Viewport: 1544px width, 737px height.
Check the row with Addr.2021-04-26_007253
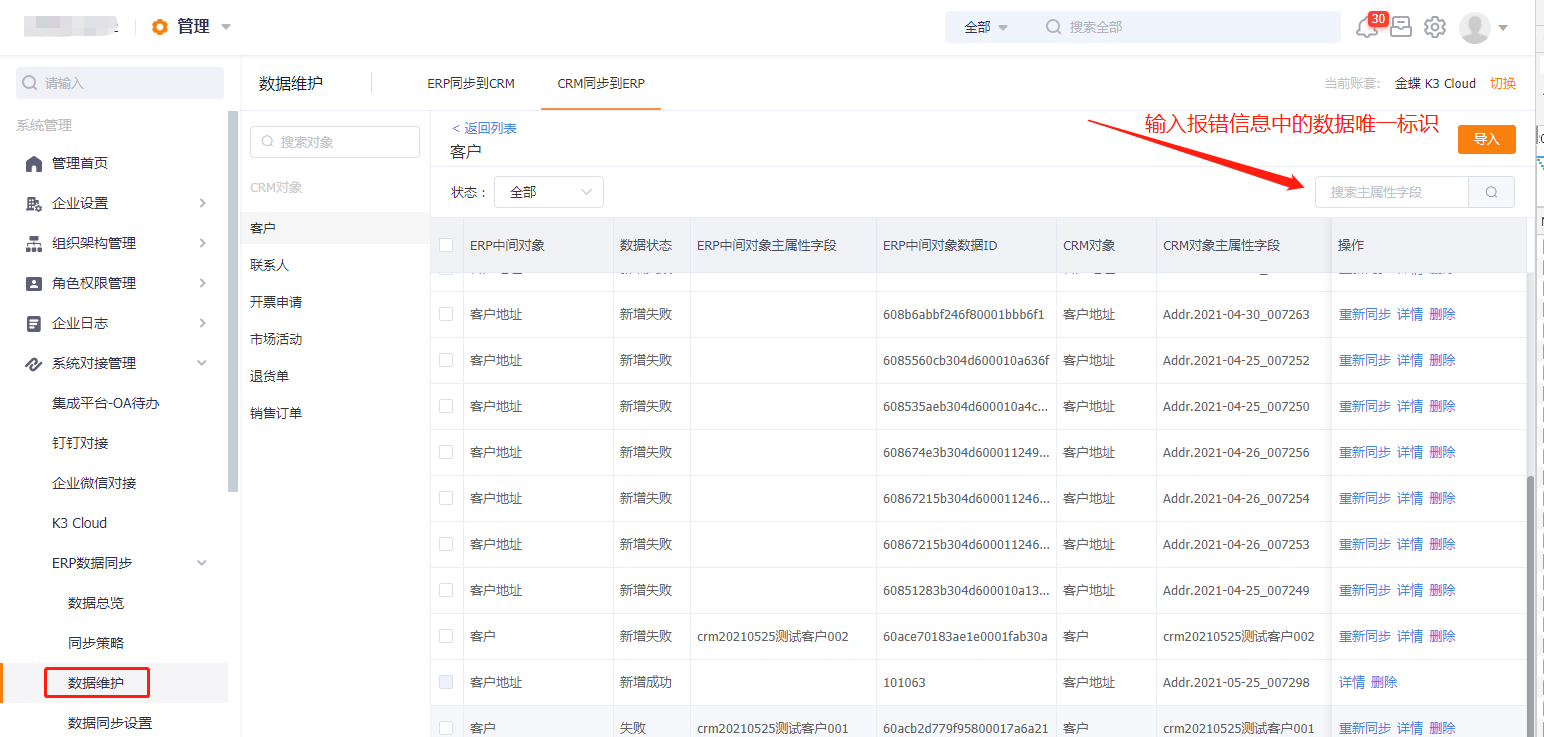coord(446,544)
